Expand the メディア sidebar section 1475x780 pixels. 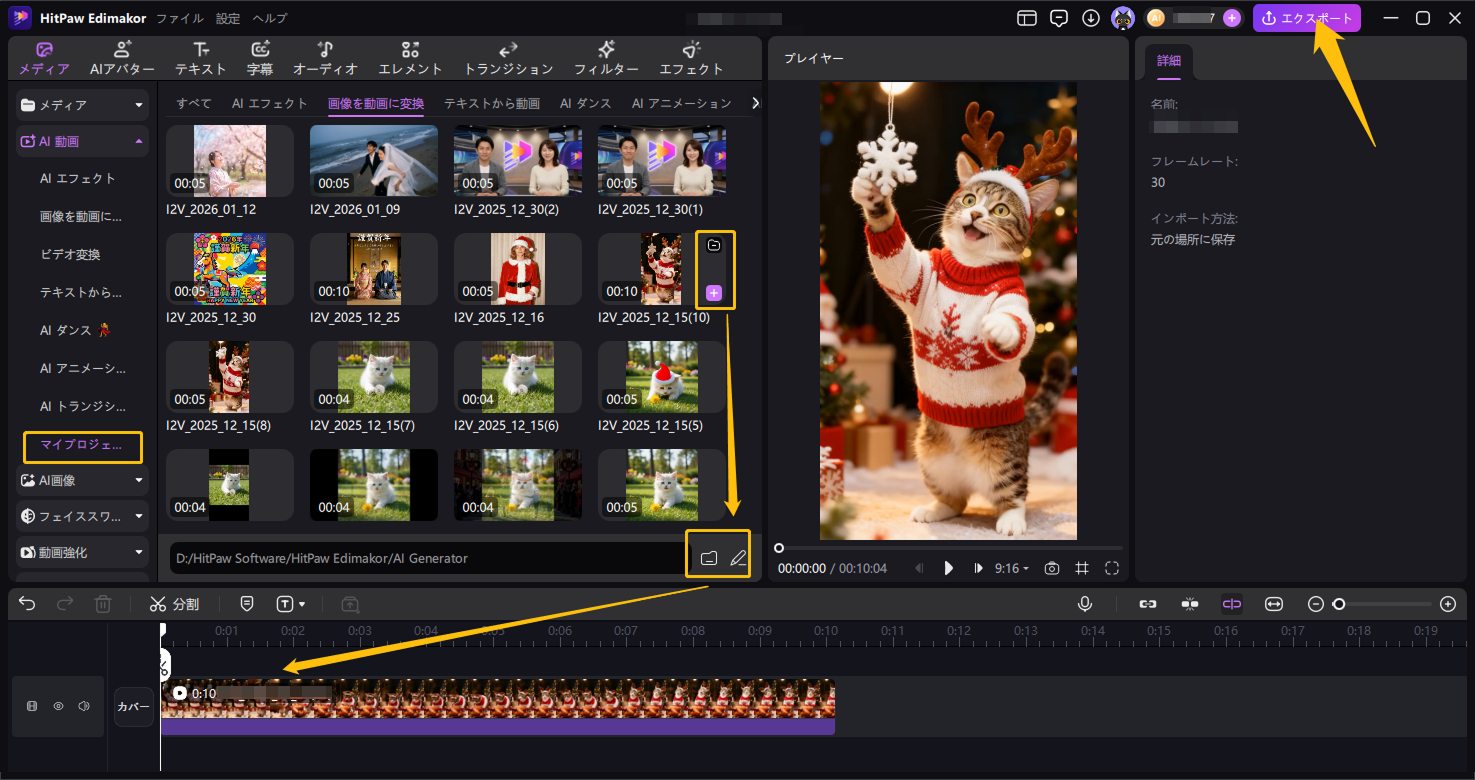[82, 105]
